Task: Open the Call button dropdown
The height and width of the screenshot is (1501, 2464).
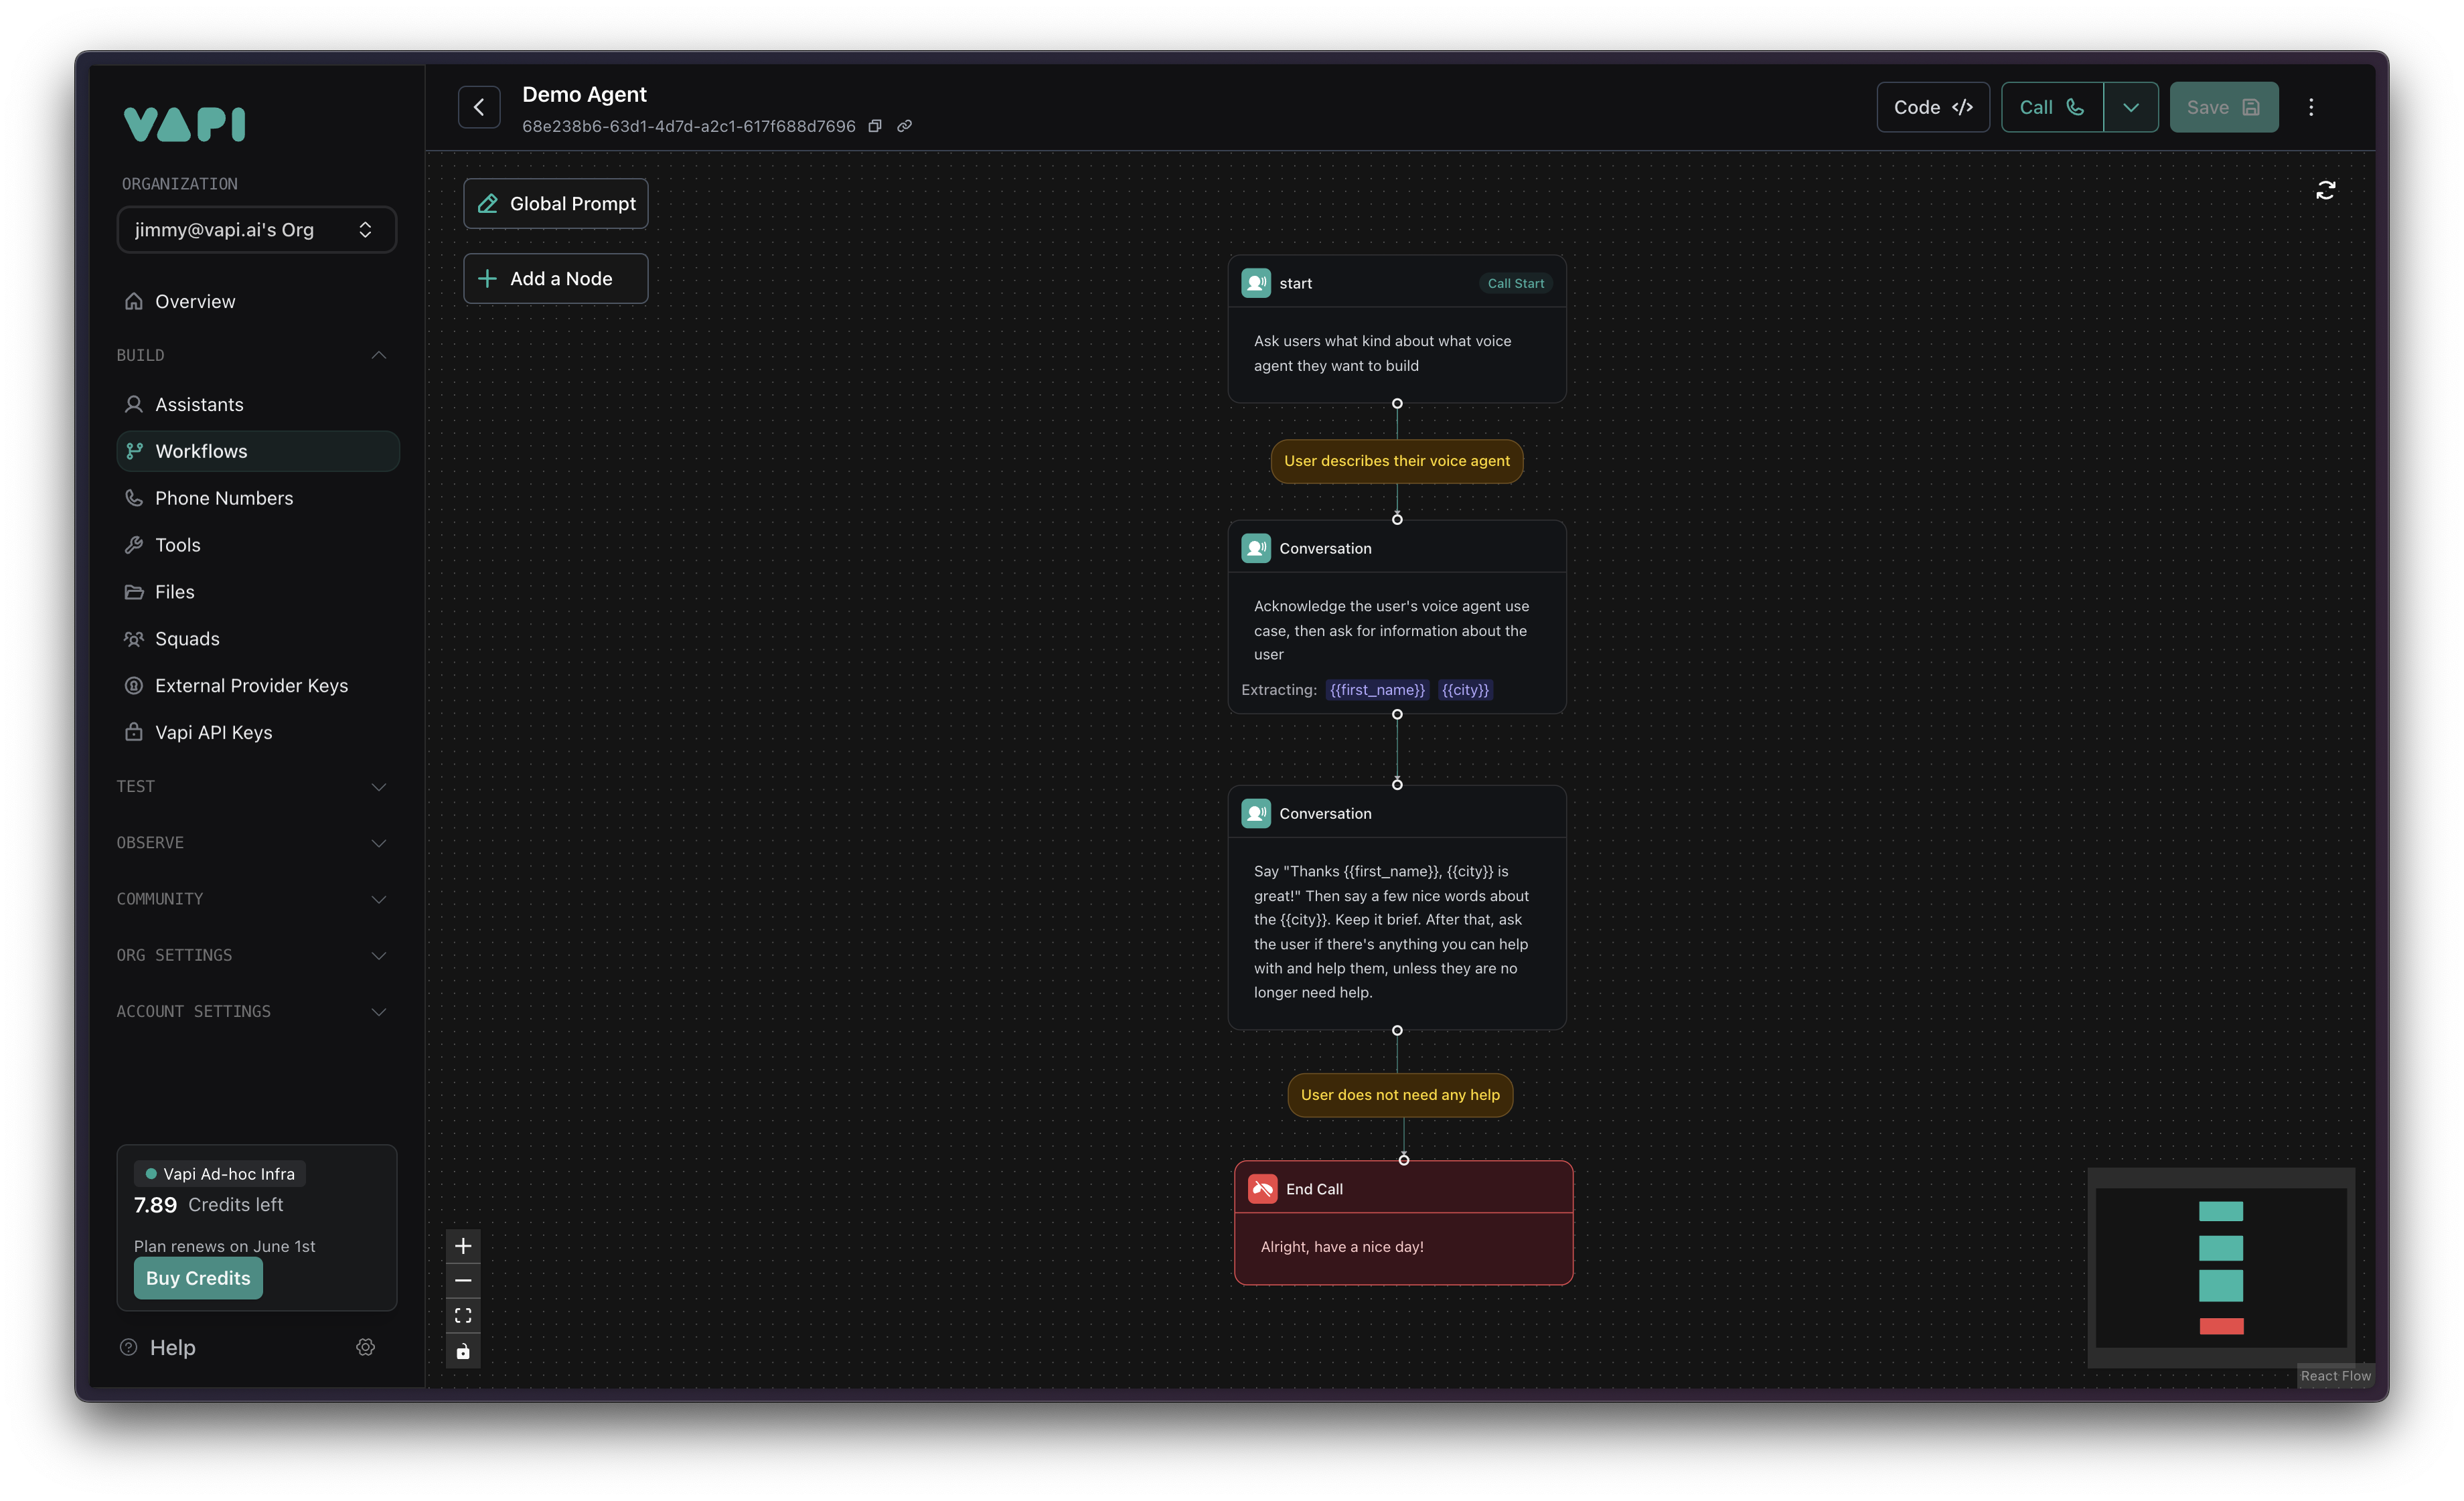Action: coord(2131,107)
